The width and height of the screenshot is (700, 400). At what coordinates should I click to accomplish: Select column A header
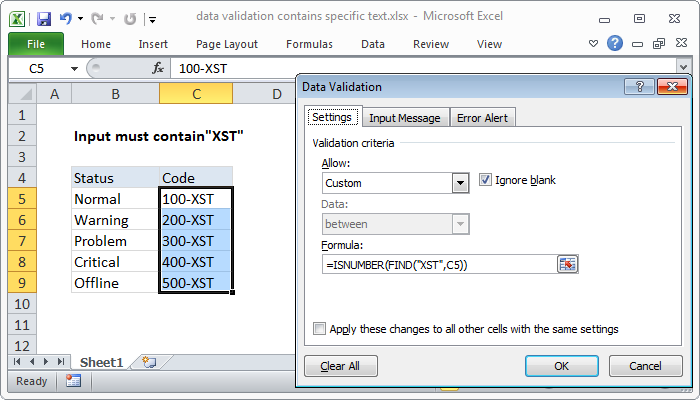coord(54,94)
